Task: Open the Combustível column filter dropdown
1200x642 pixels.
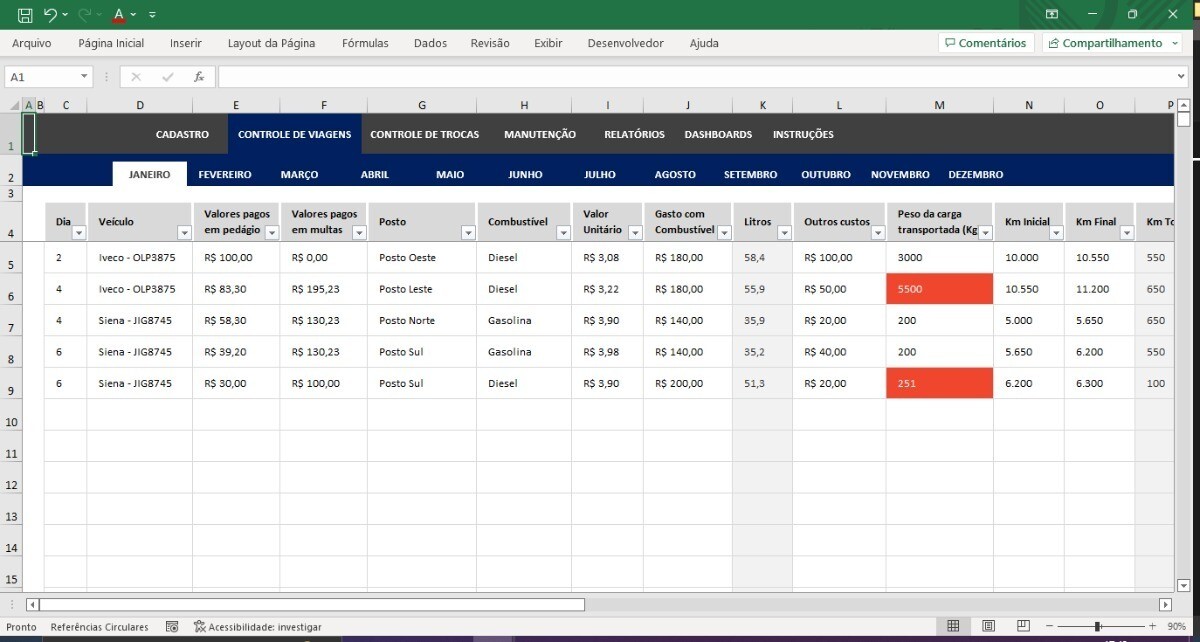Action: tap(563, 233)
